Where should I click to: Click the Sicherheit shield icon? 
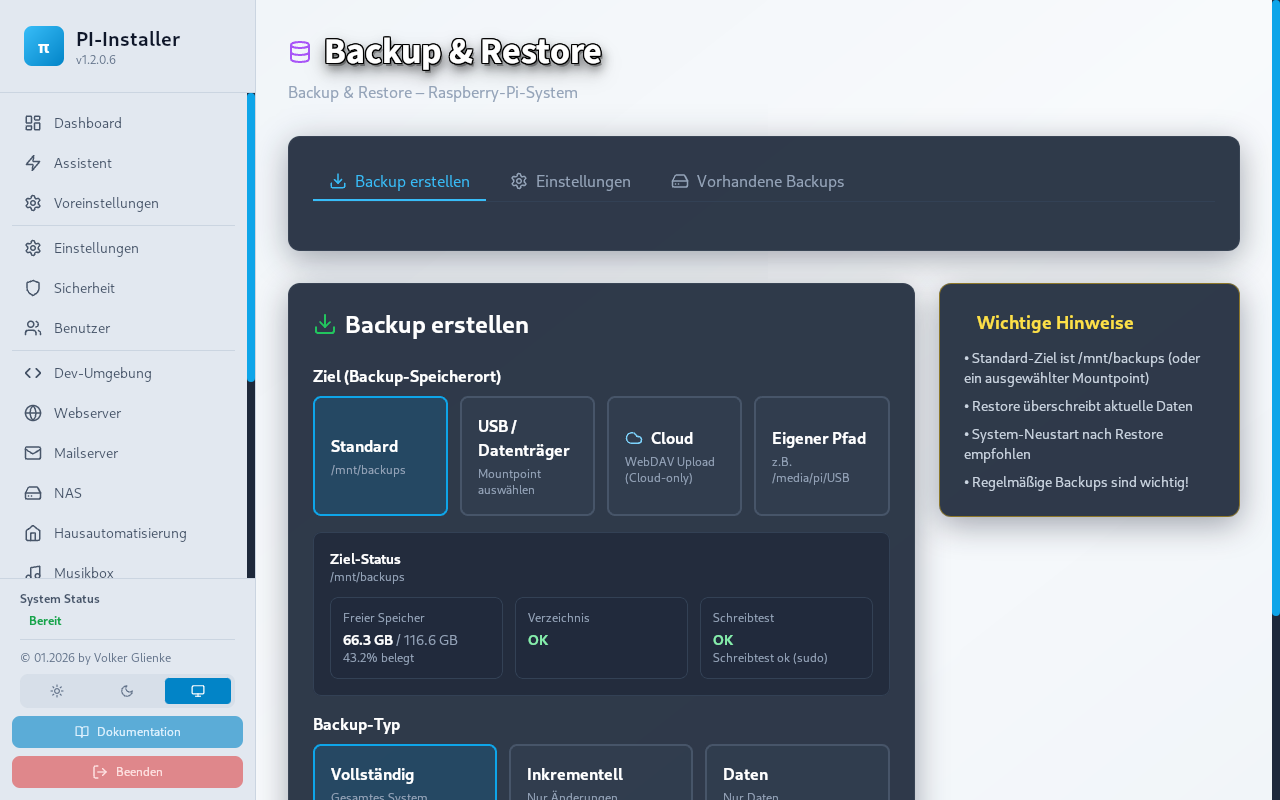(33, 288)
